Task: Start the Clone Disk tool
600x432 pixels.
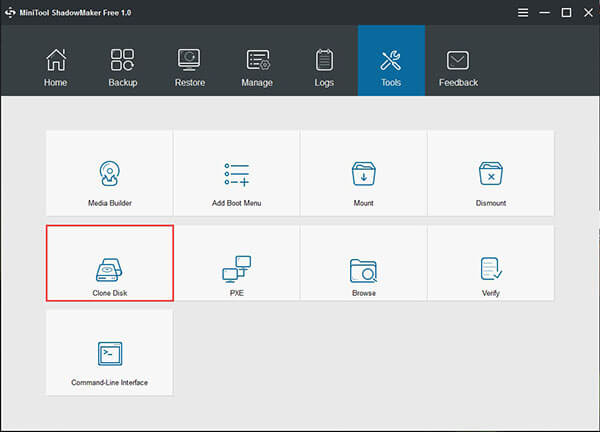Action: [x=110, y=263]
